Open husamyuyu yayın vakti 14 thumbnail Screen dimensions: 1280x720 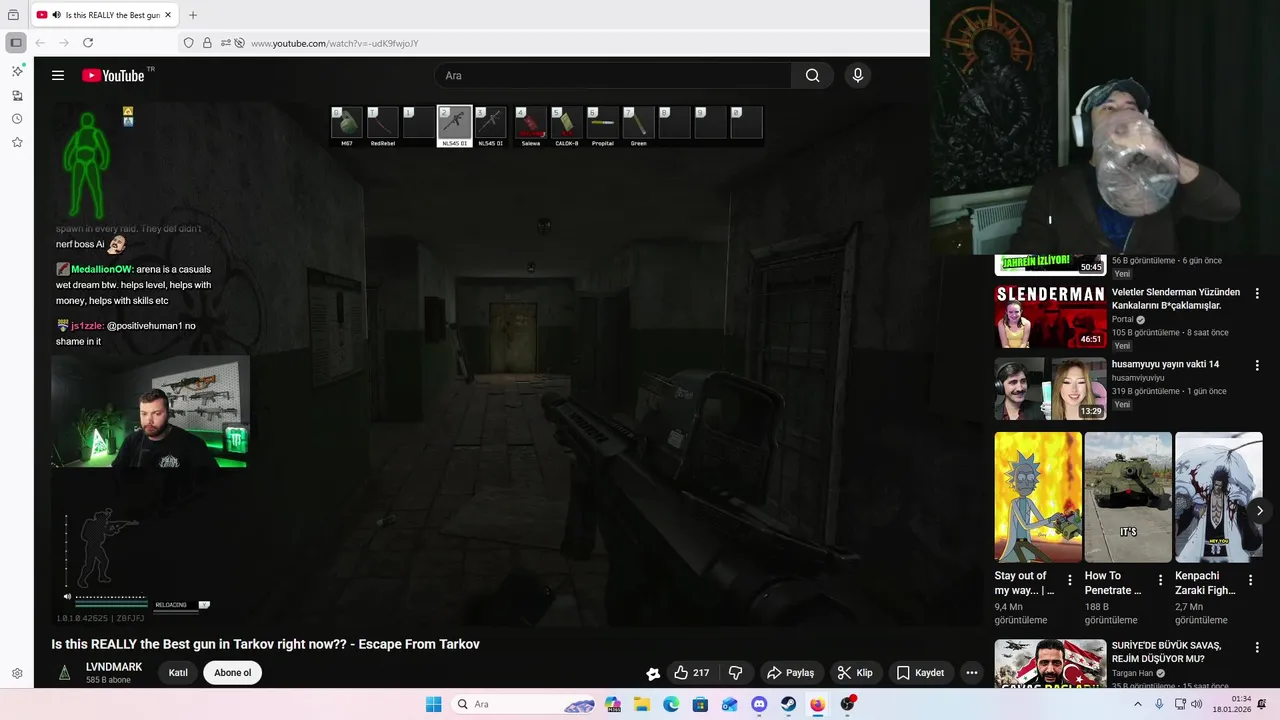[x=1050, y=388]
